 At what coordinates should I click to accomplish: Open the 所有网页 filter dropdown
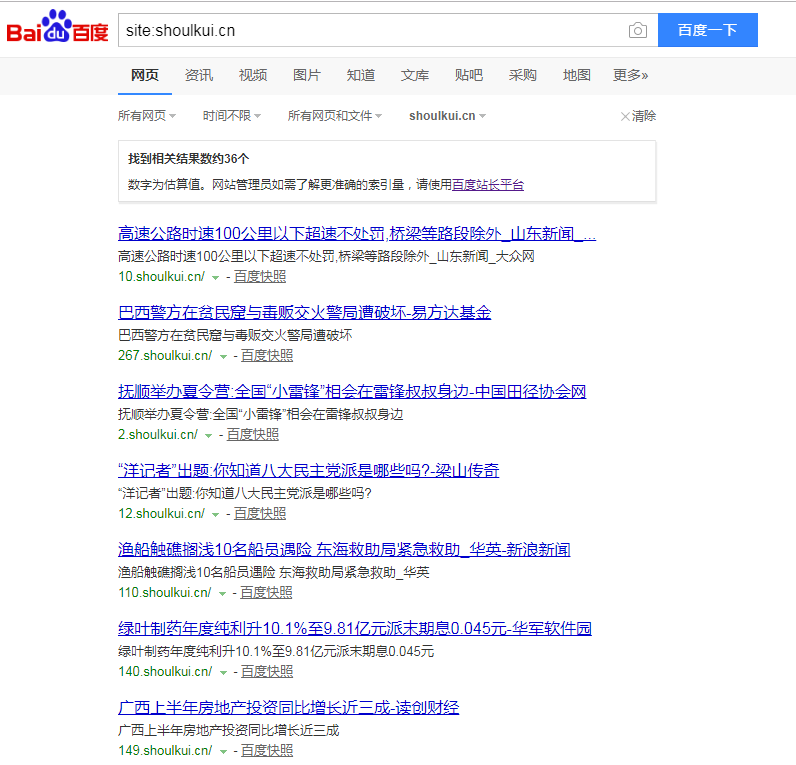[x=147, y=116]
